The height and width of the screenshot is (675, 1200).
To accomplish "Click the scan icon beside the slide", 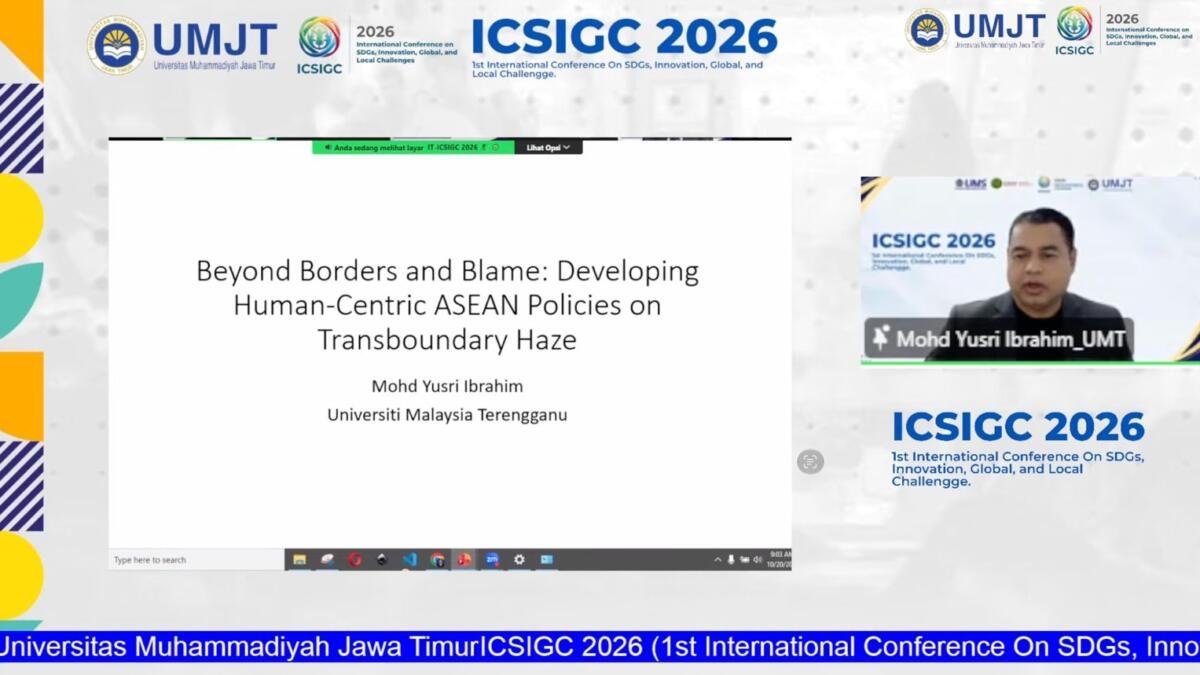I will [810, 461].
